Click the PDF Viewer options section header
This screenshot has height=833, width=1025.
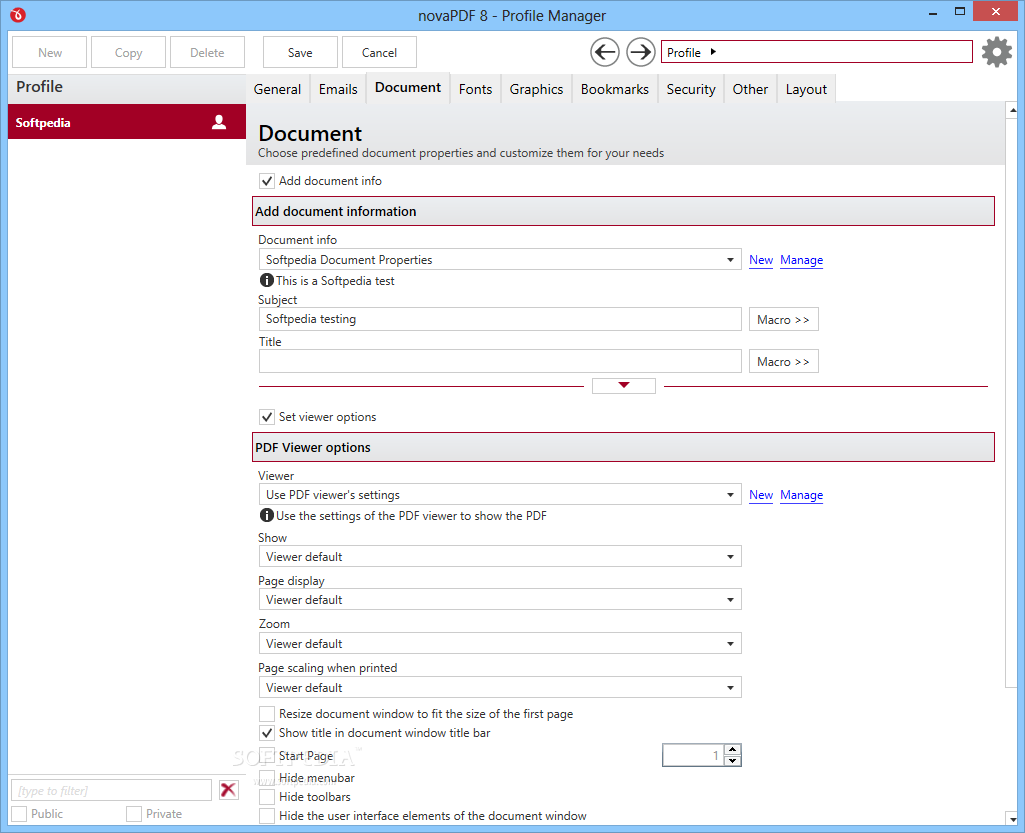pos(624,447)
